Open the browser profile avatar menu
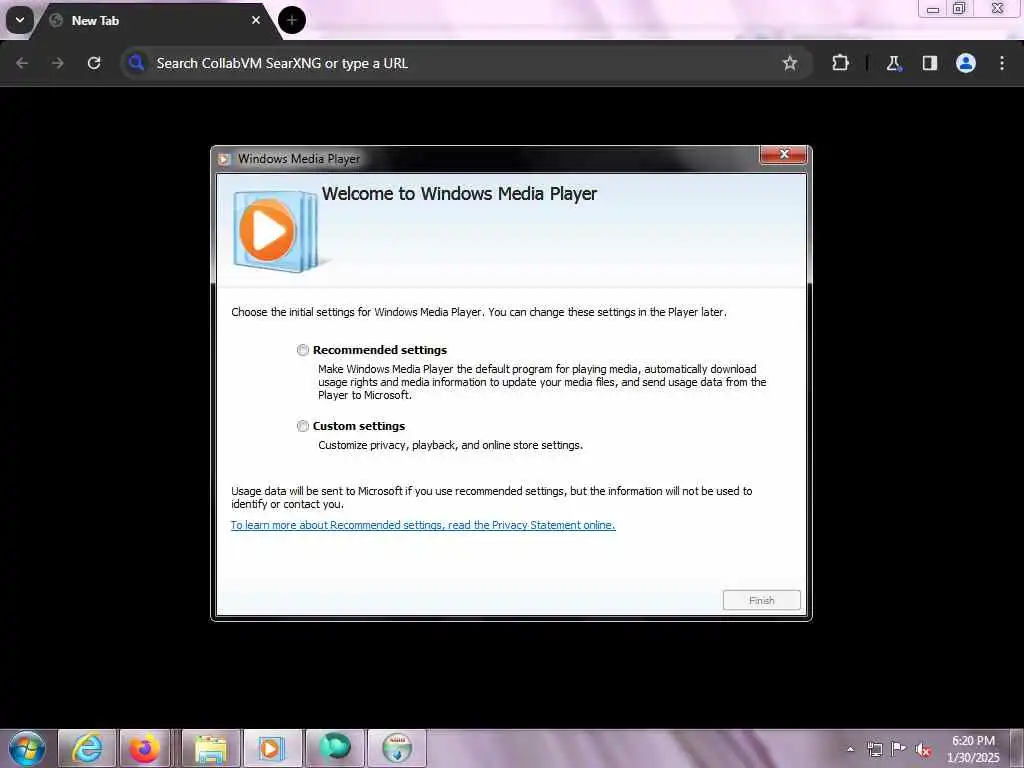 (966, 63)
